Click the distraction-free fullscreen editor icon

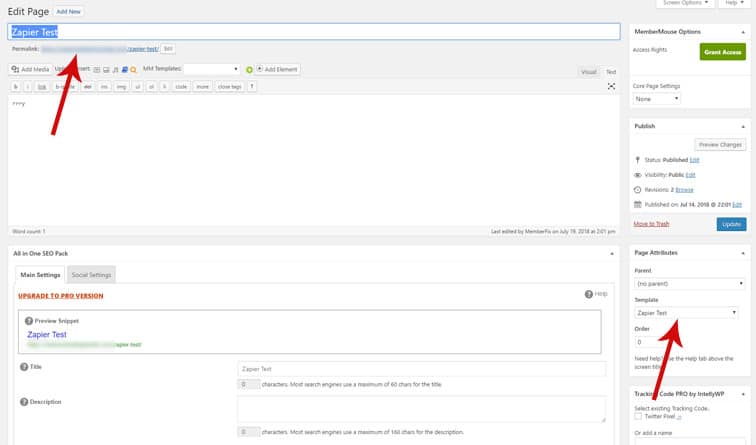611,87
